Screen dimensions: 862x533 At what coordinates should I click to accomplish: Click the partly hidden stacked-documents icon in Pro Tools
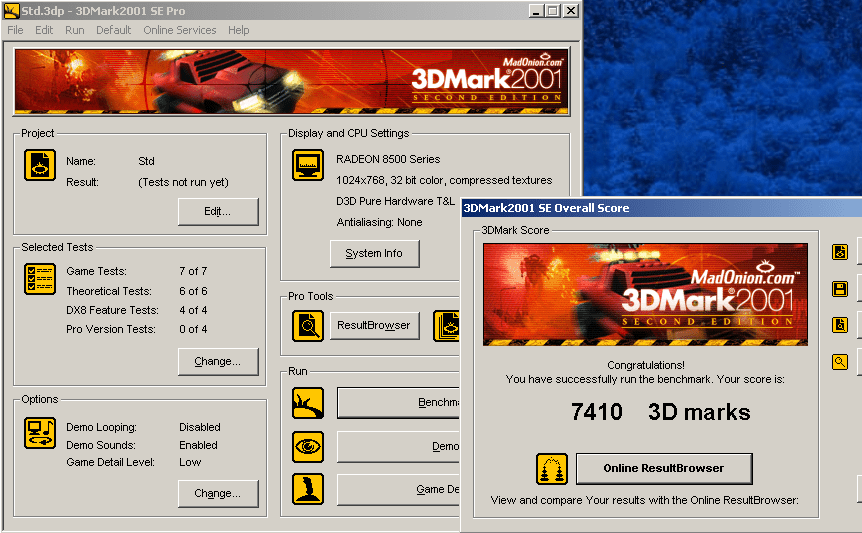[x=446, y=326]
